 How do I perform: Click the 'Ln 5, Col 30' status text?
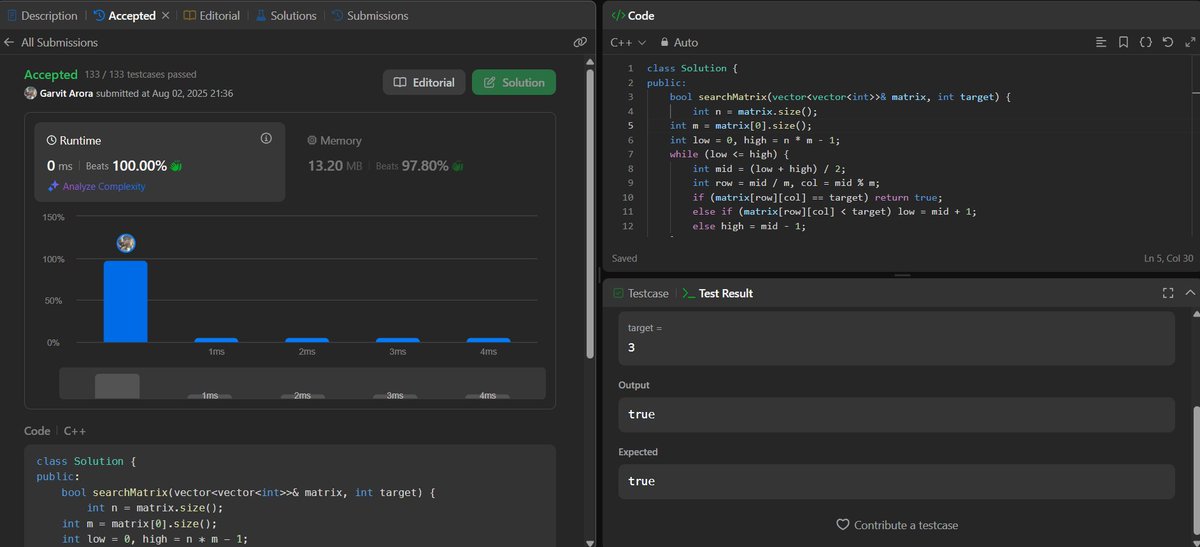tap(1167, 259)
